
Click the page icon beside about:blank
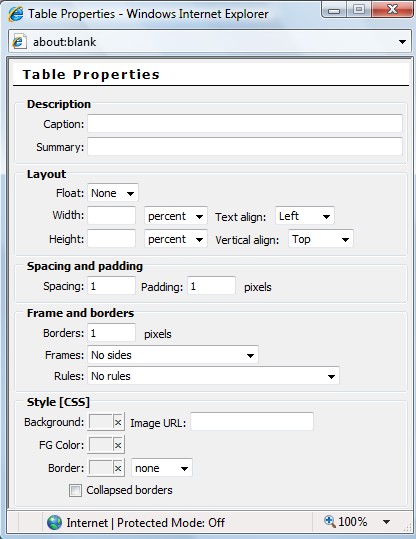tap(19, 42)
